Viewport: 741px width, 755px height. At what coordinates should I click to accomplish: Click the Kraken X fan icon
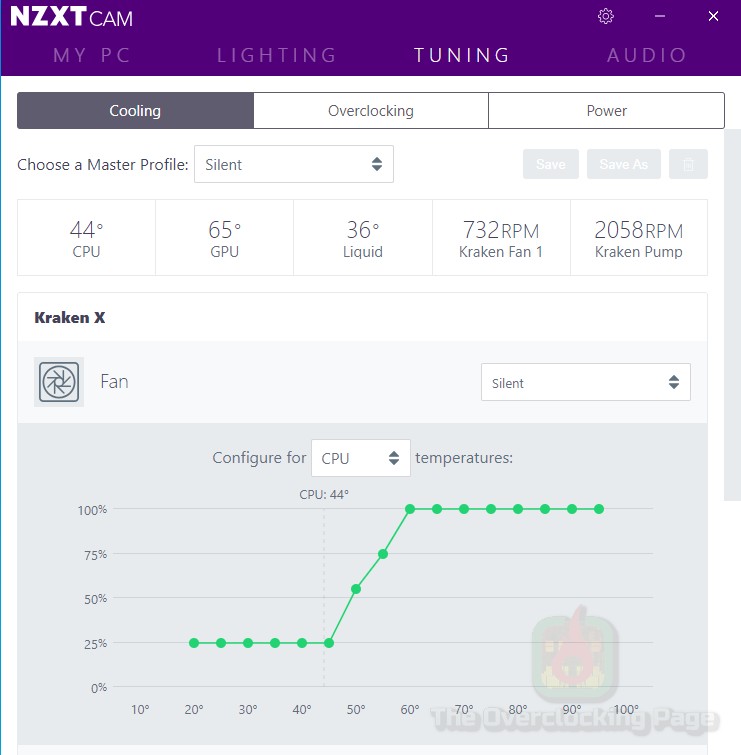59,382
